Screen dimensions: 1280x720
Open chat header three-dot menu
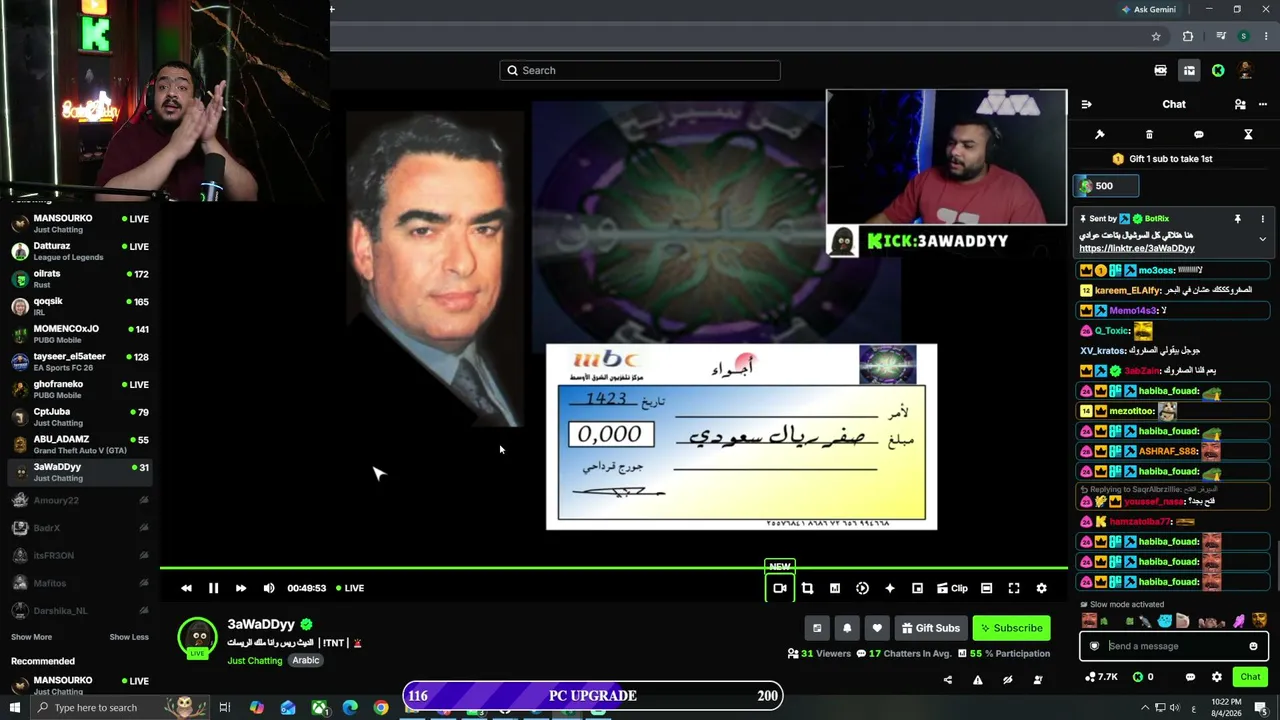(1262, 104)
